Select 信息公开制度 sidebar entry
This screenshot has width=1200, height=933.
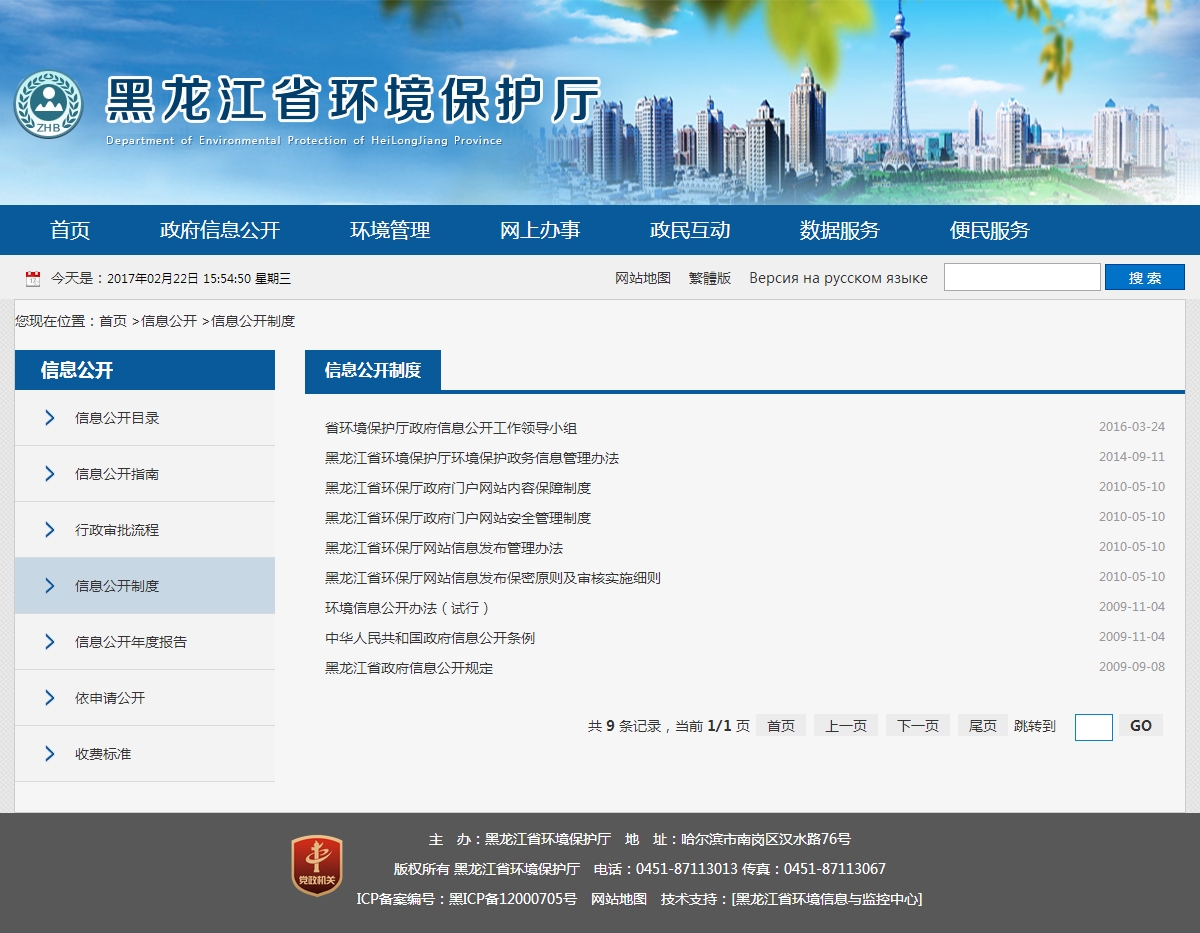coord(117,586)
